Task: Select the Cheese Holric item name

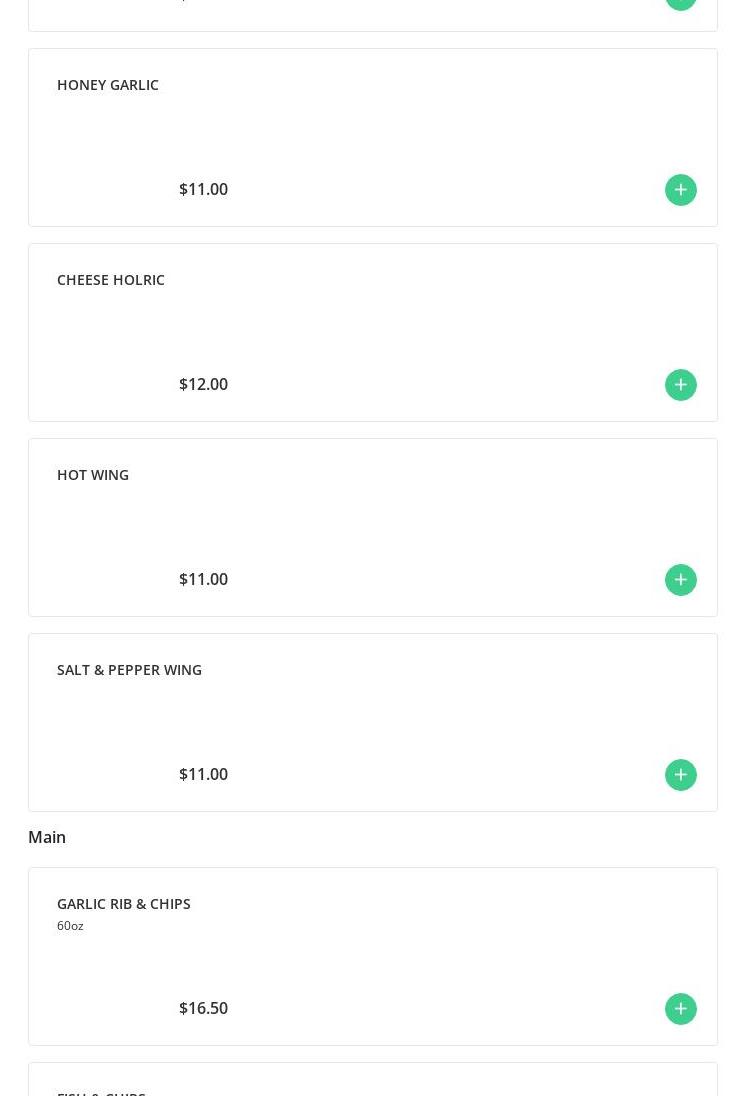Action: click(111, 280)
